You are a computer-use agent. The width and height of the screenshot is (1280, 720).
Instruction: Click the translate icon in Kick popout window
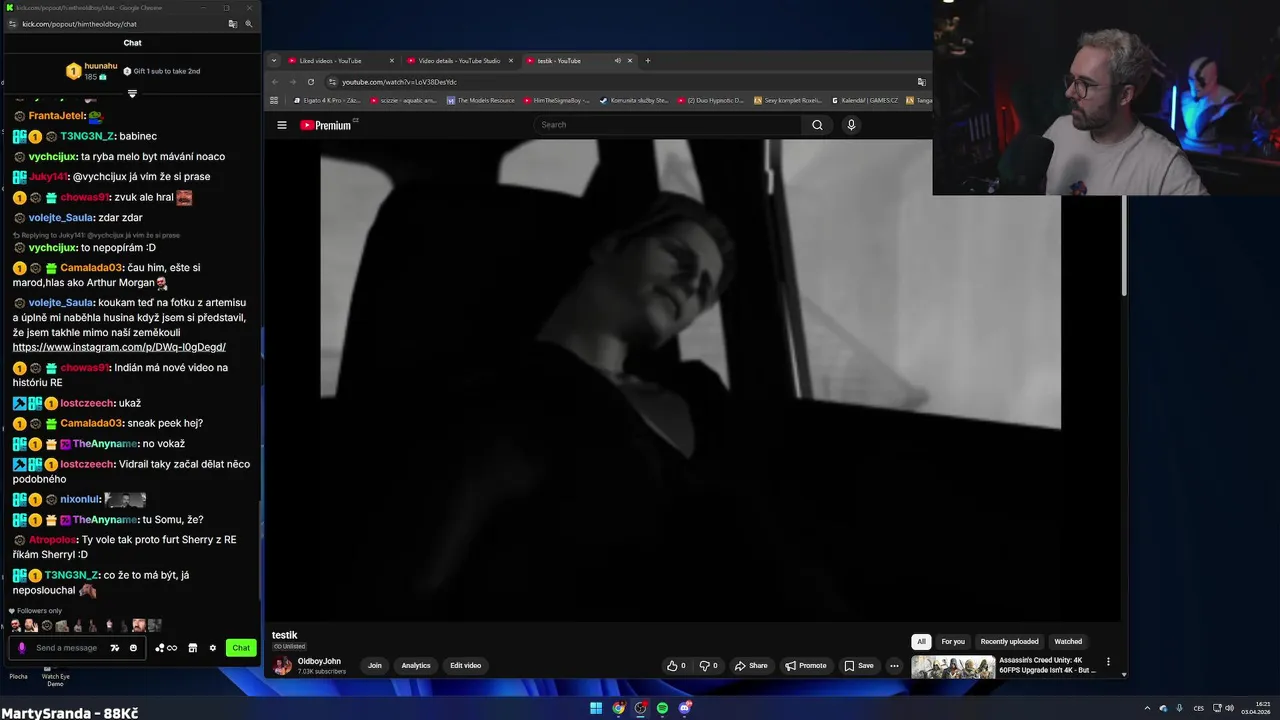click(x=233, y=24)
